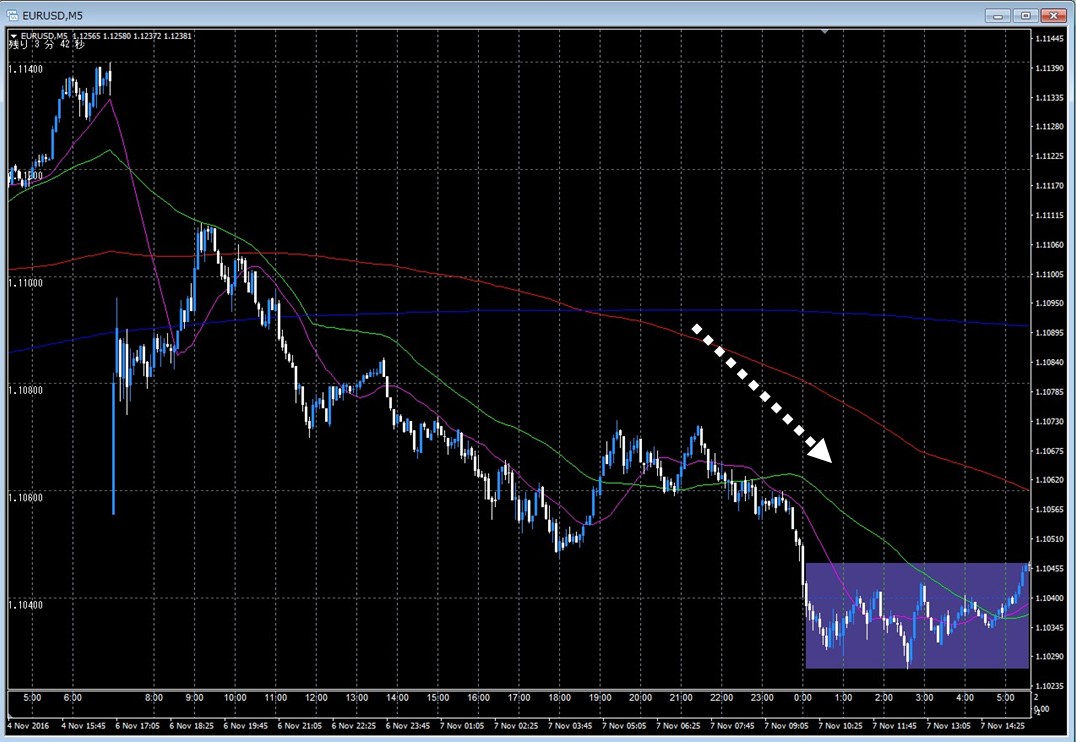The height and width of the screenshot is (742, 1076).
Task: Click price scale value 1.10290
Action: pos(1048,657)
